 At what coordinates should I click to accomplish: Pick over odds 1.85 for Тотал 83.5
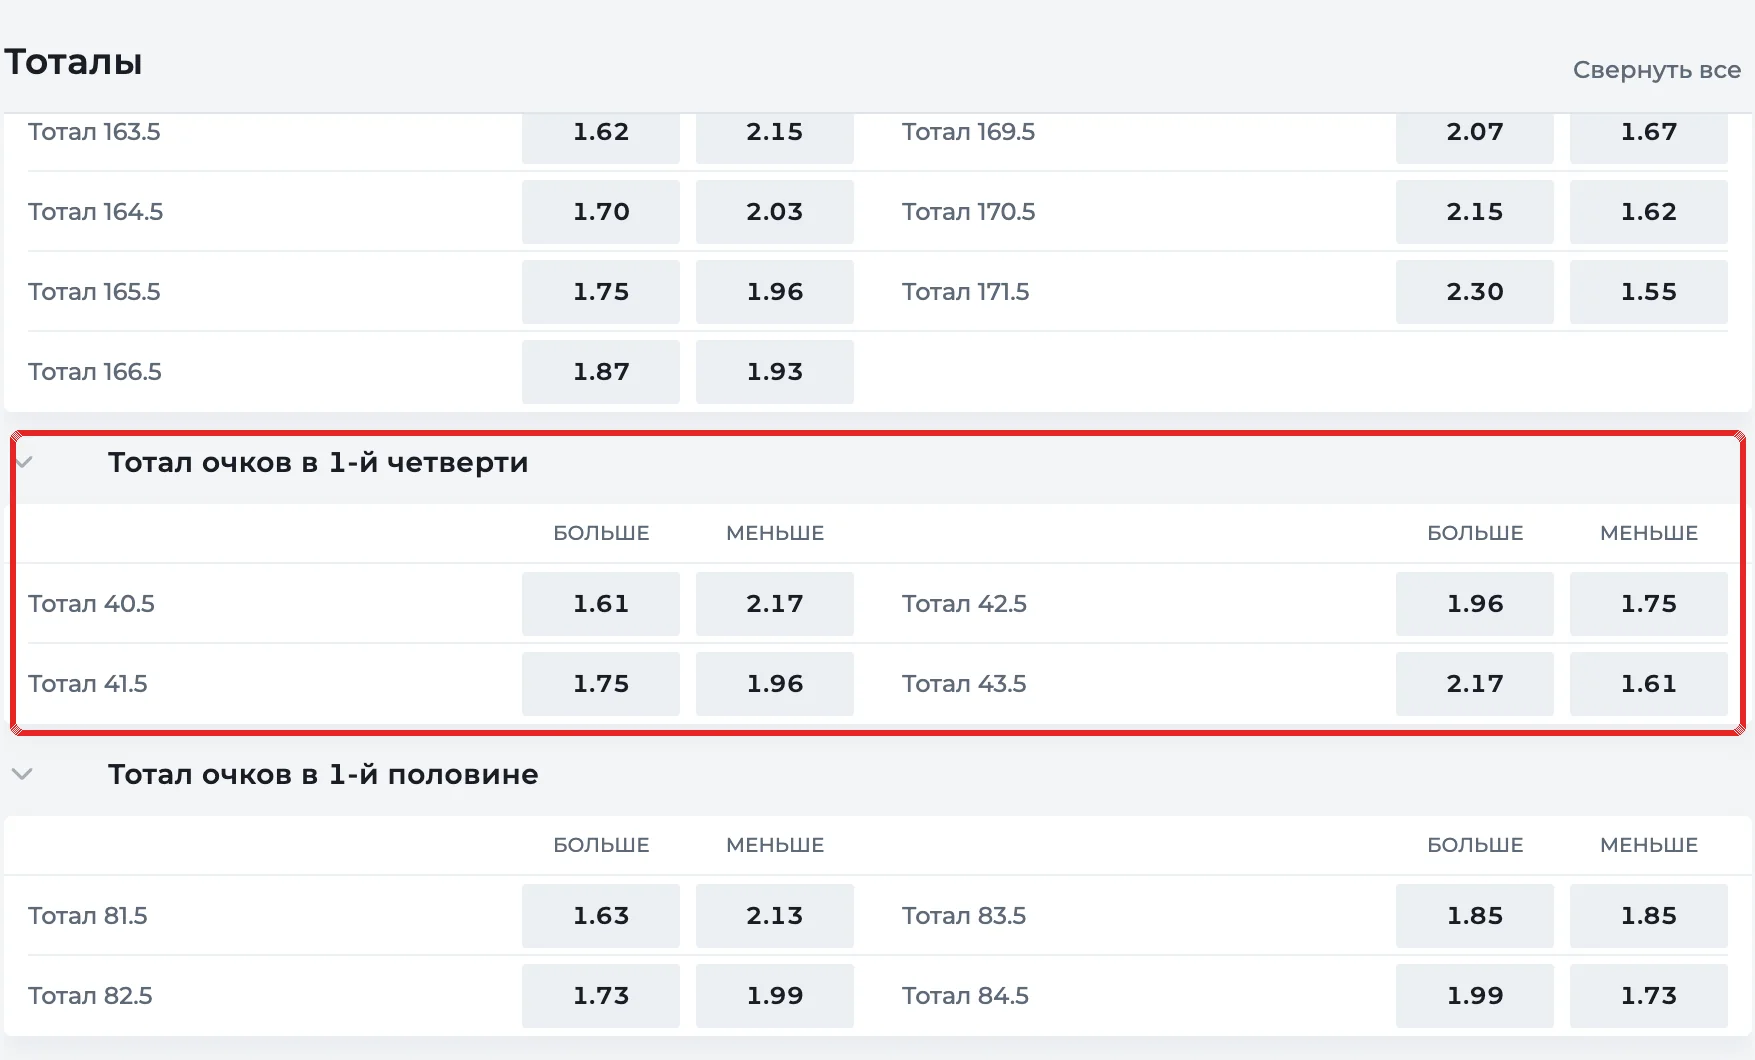pyautogui.click(x=1475, y=916)
